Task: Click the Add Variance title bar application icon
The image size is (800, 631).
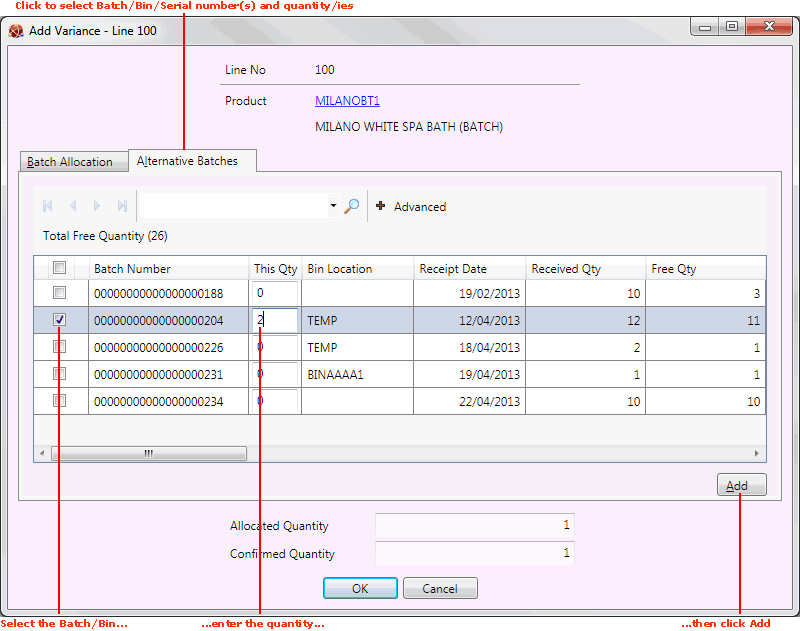Action: [x=15, y=31]
